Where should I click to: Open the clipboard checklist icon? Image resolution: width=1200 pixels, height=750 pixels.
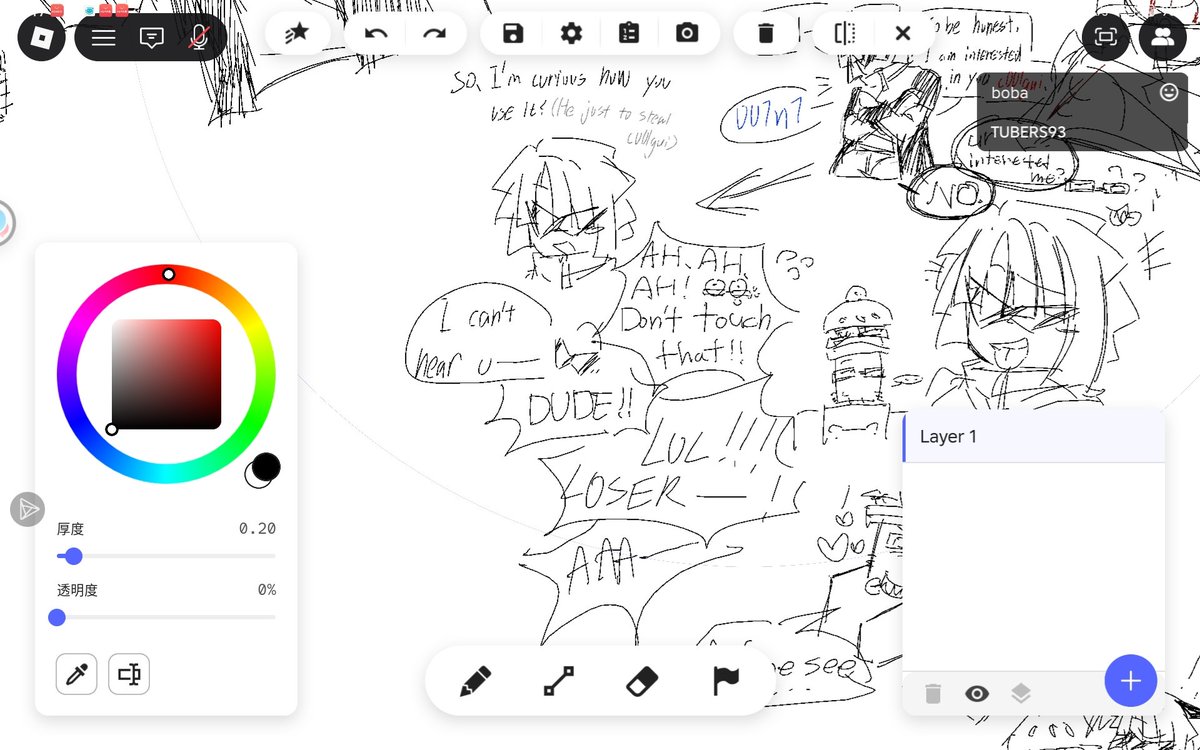click(x=629, y=33)
